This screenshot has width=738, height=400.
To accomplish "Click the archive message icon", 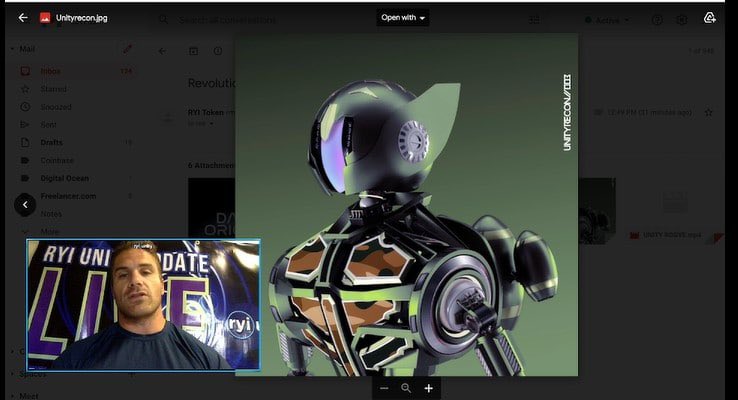I will click(193, 51).
